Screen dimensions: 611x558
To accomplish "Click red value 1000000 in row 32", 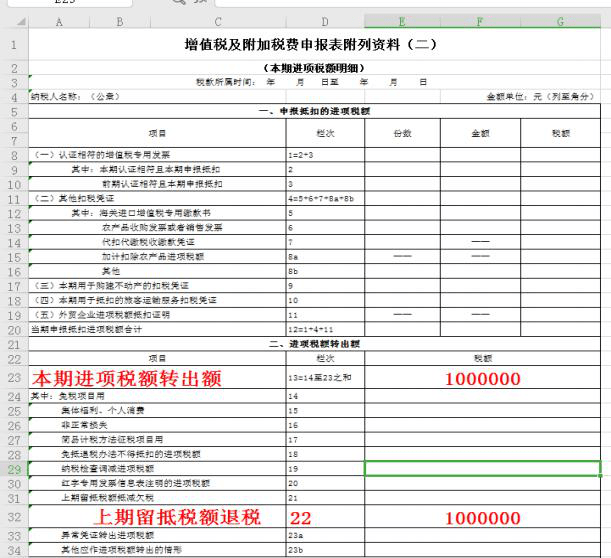I will [483, 518].
